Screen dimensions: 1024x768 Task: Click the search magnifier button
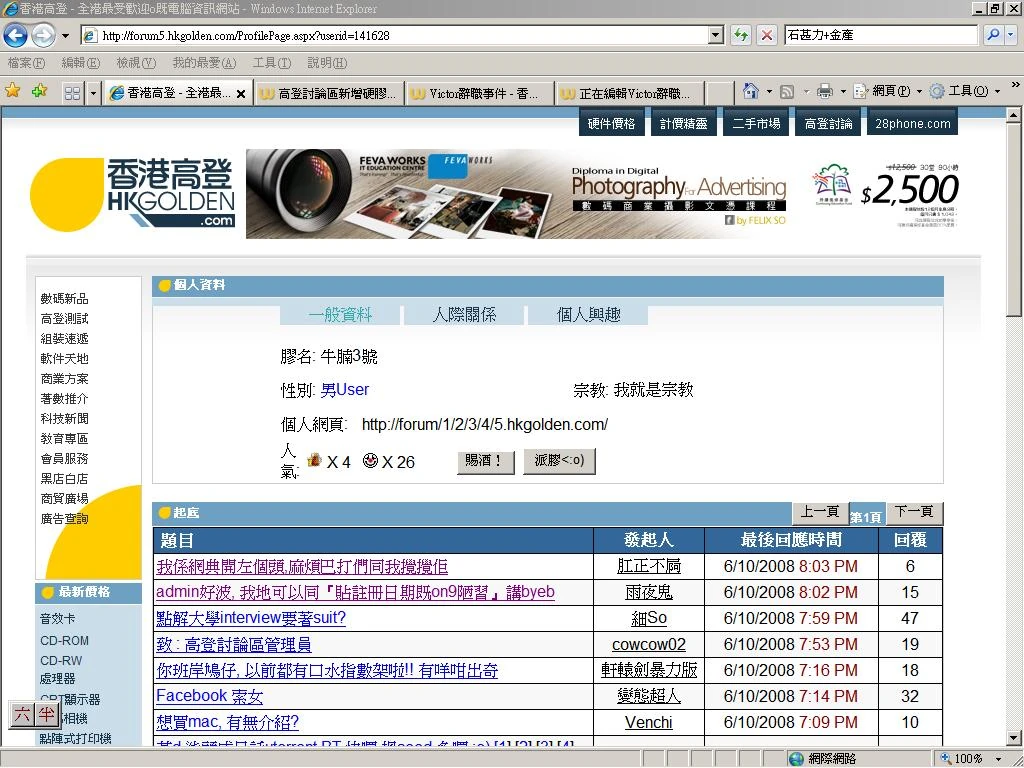pos(993,35)
